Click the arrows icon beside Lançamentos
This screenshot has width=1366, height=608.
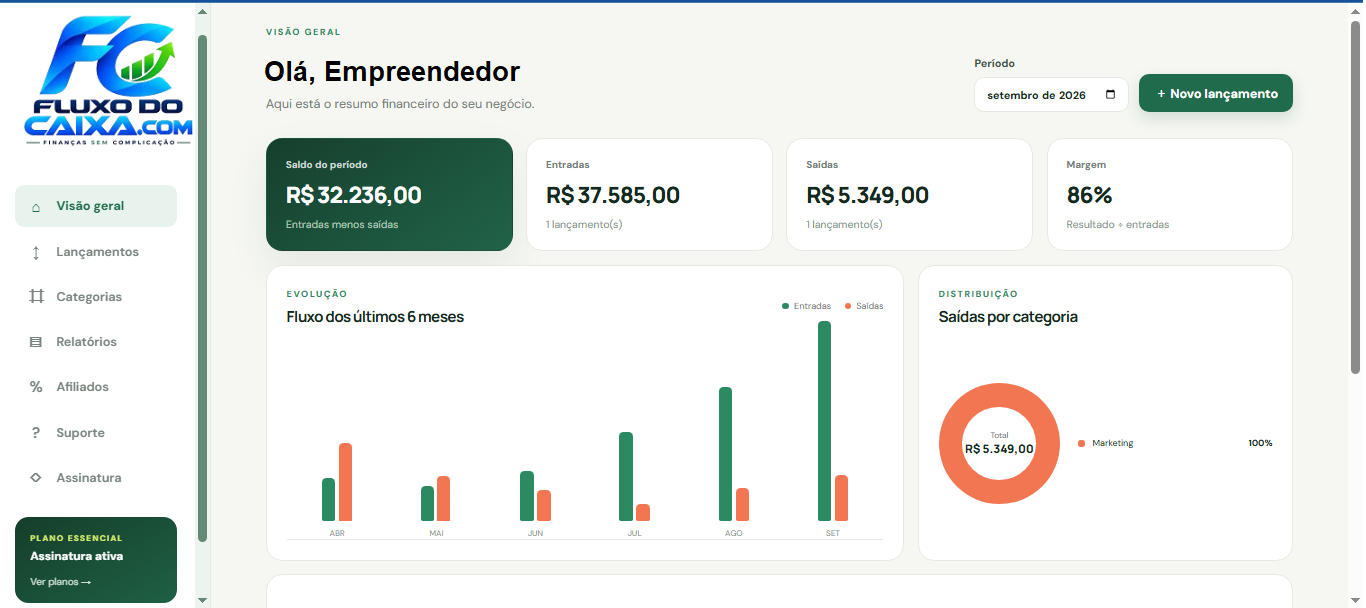[36, 252]
